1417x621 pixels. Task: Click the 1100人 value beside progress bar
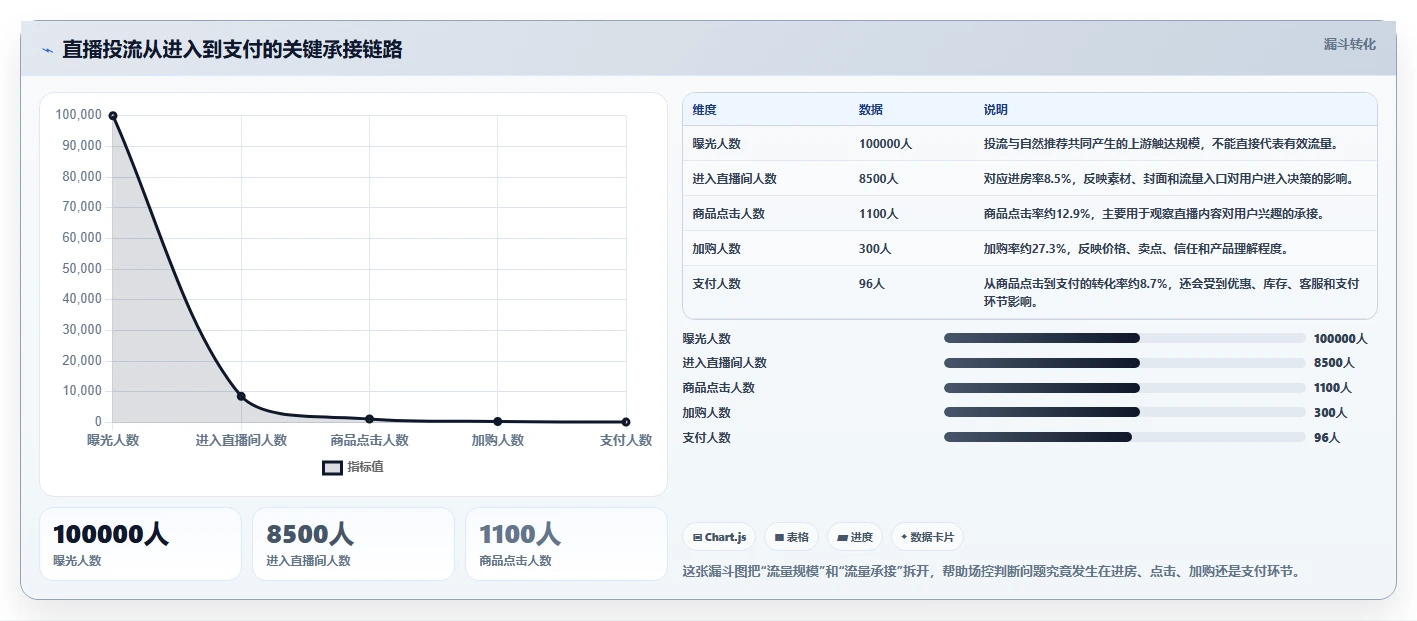[x=1333, y=388]
